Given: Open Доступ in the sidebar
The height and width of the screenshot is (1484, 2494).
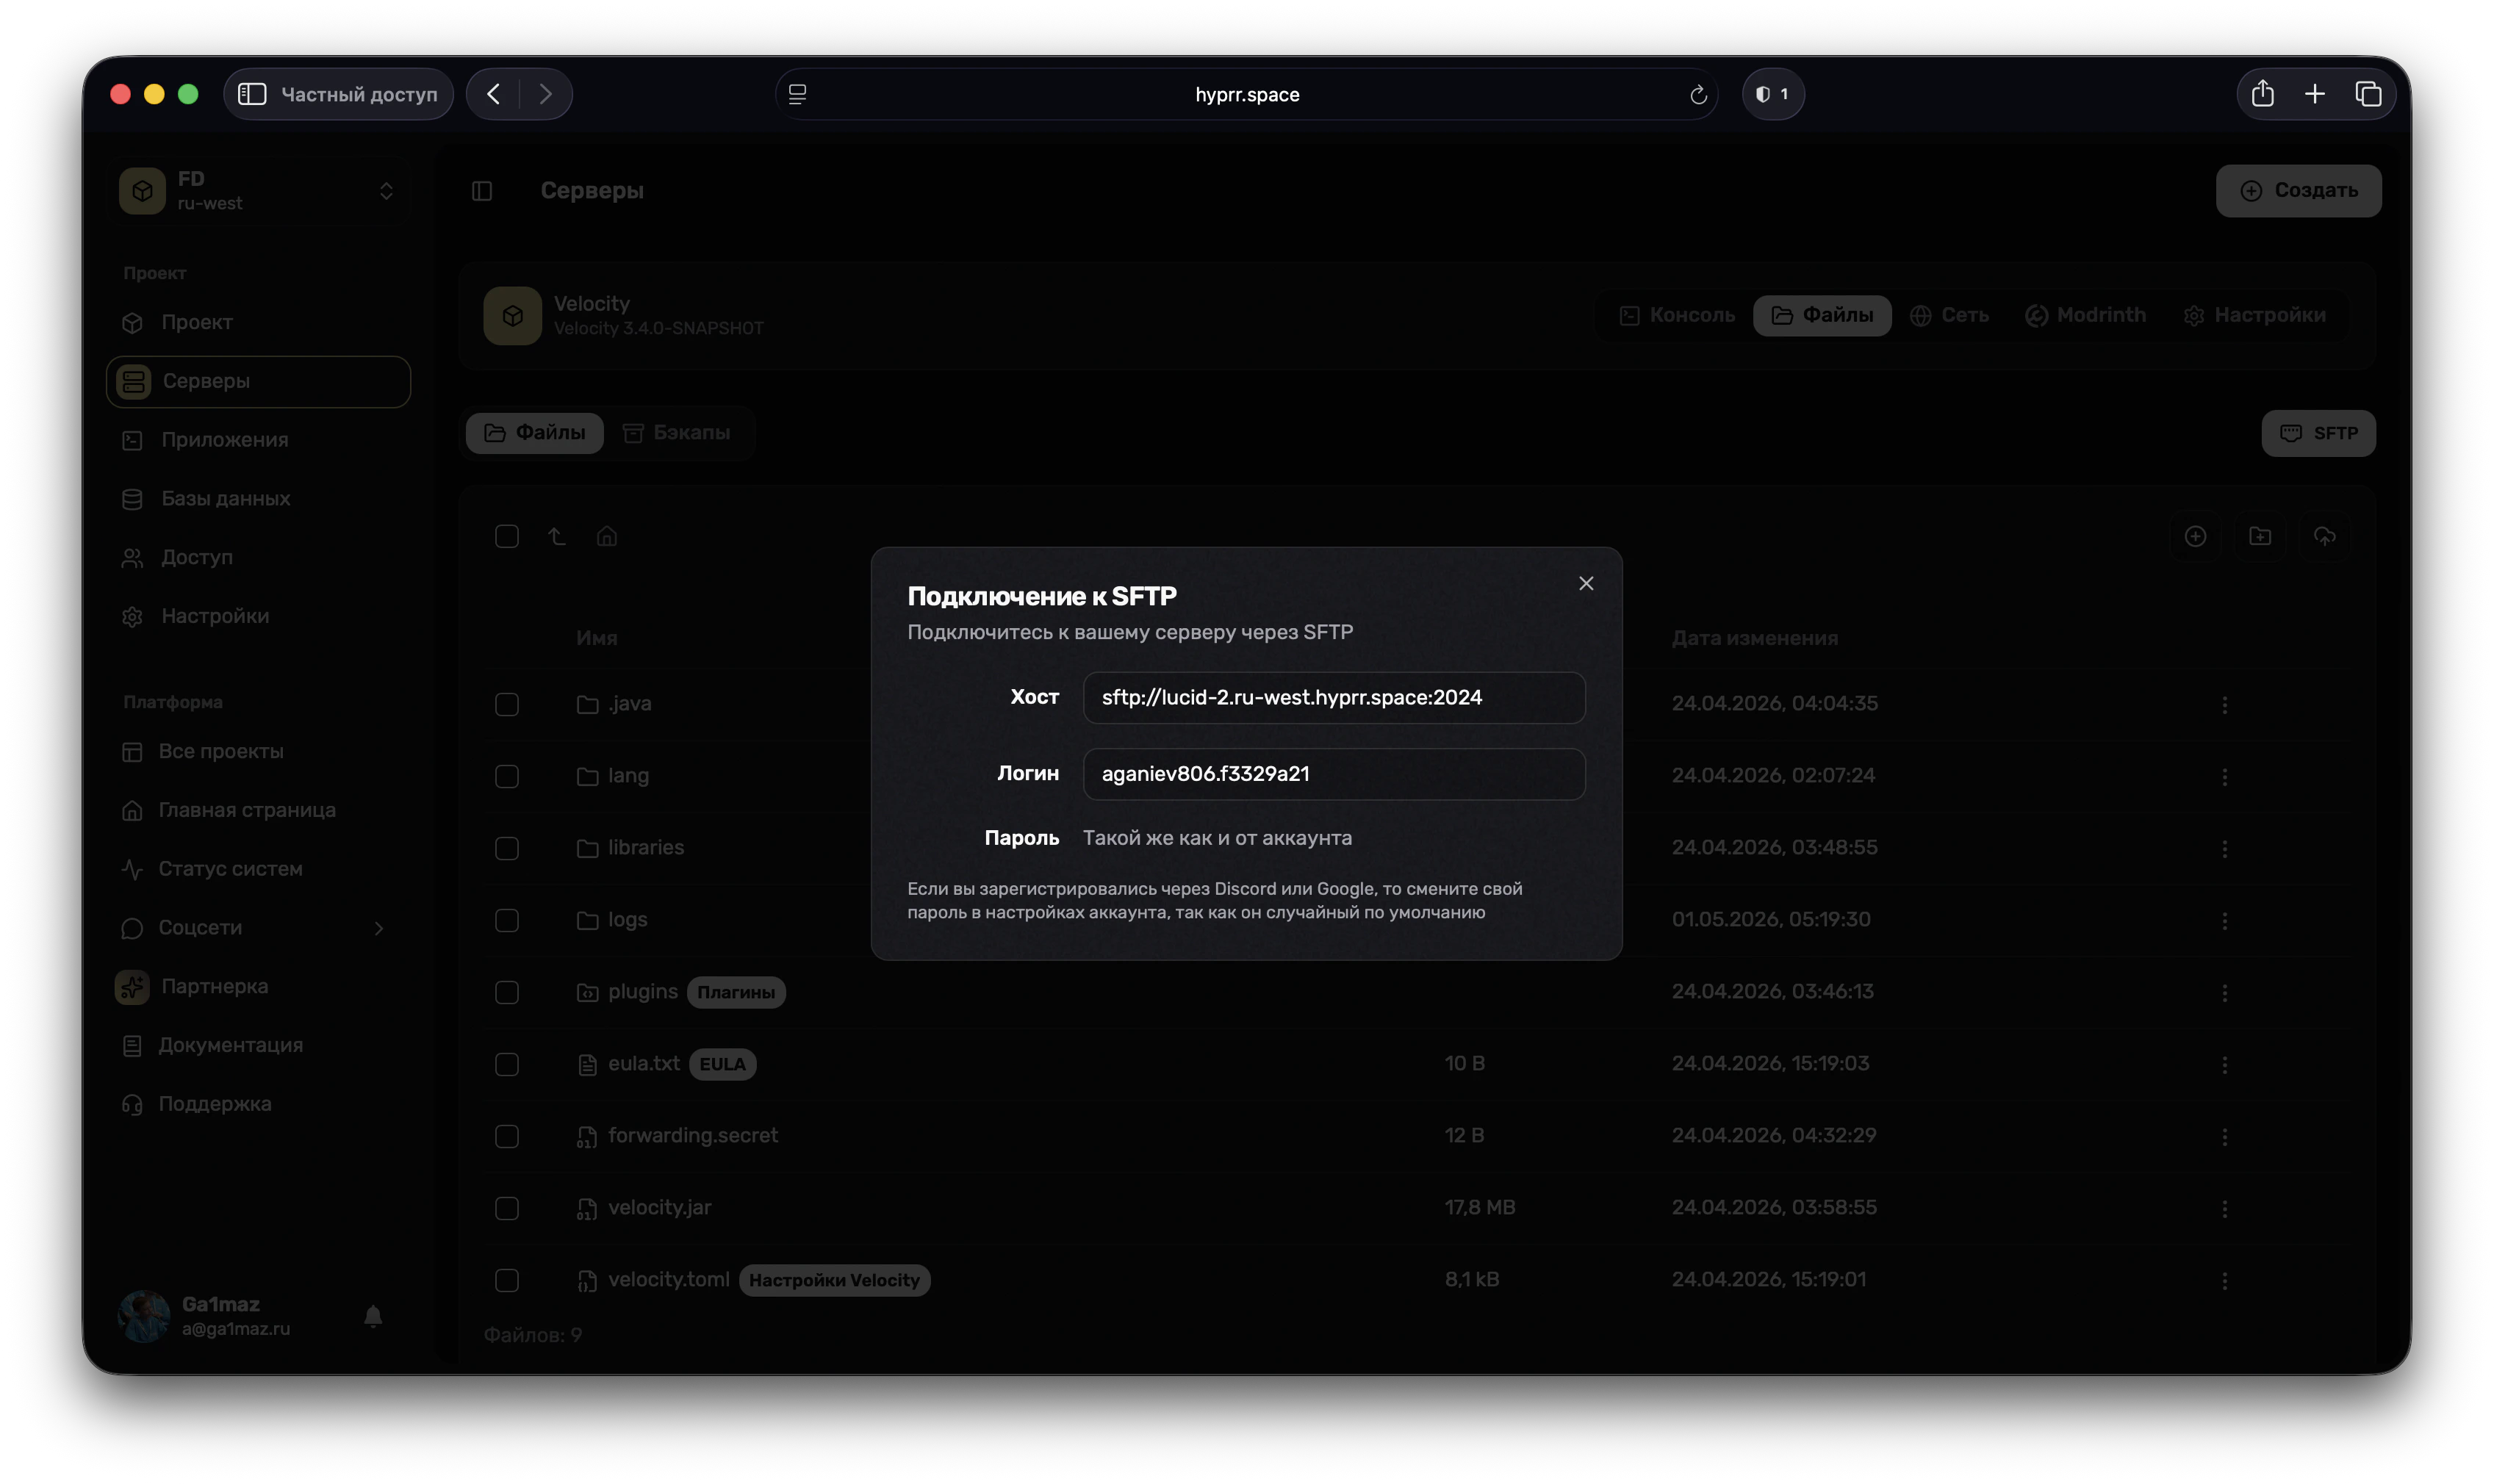Looking at the screenshot, I should coord(259,557).
